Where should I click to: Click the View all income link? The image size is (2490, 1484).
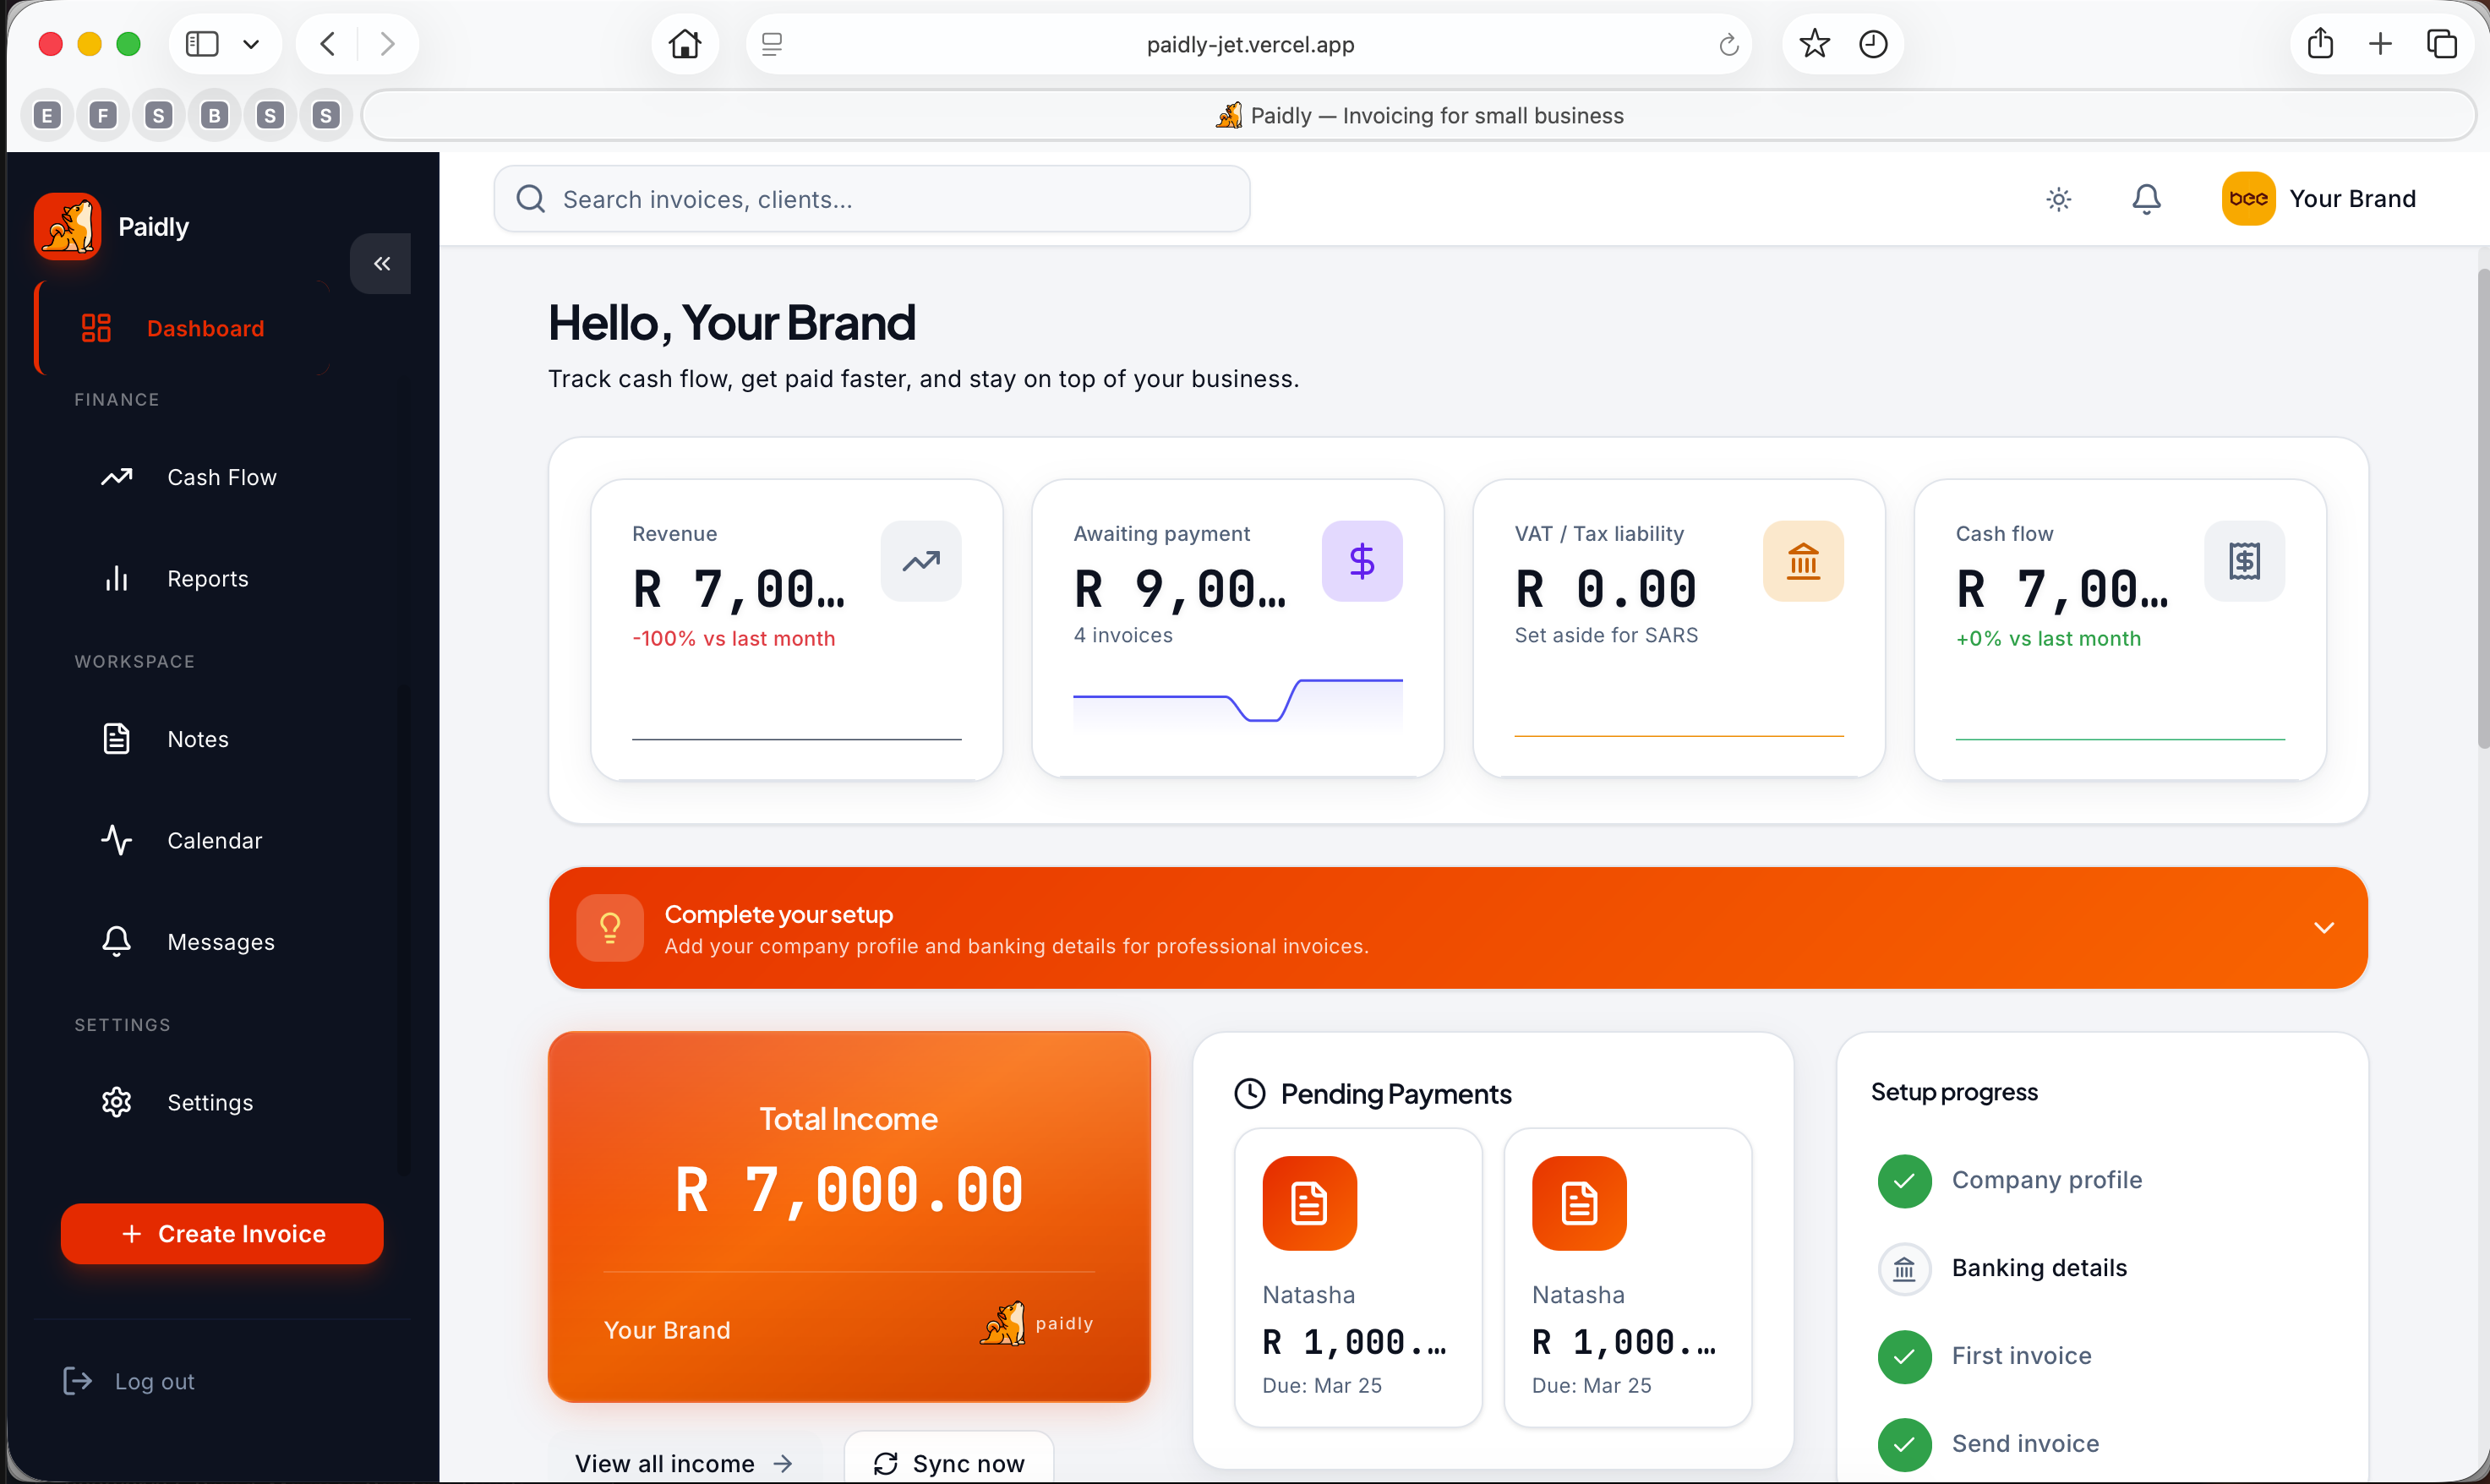coord(684,1463)
